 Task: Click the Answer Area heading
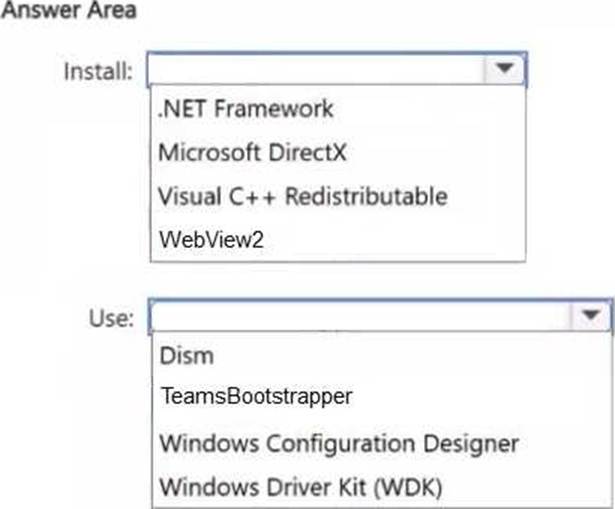pyautogui.click(x=69, y=10)
